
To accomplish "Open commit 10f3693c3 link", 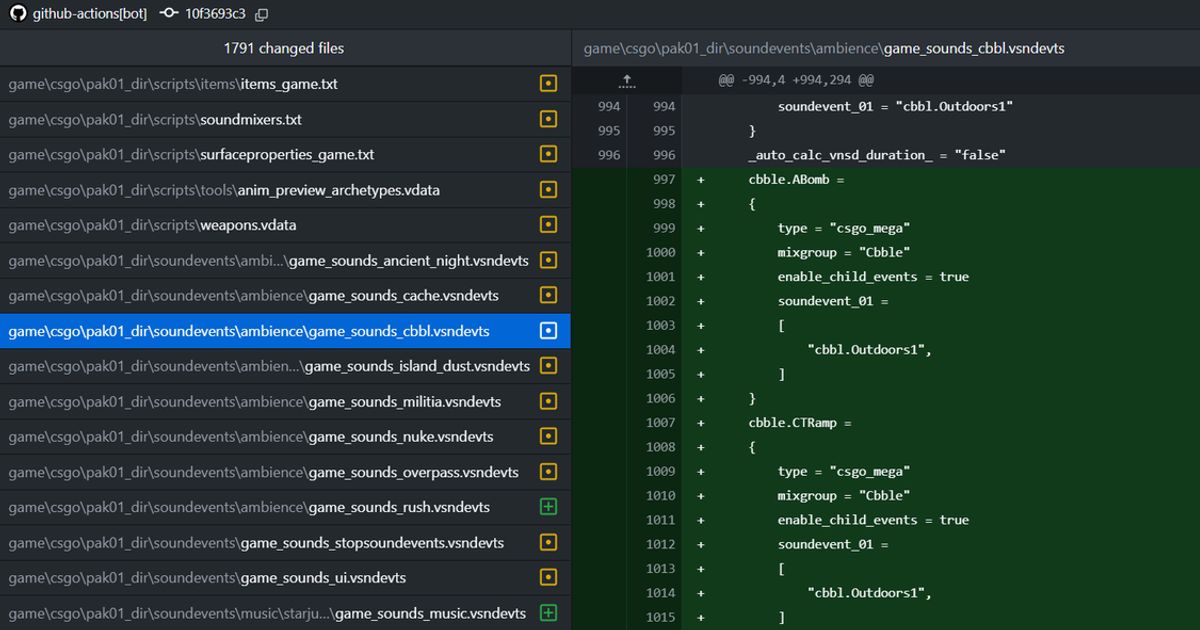I will point(215,14).
